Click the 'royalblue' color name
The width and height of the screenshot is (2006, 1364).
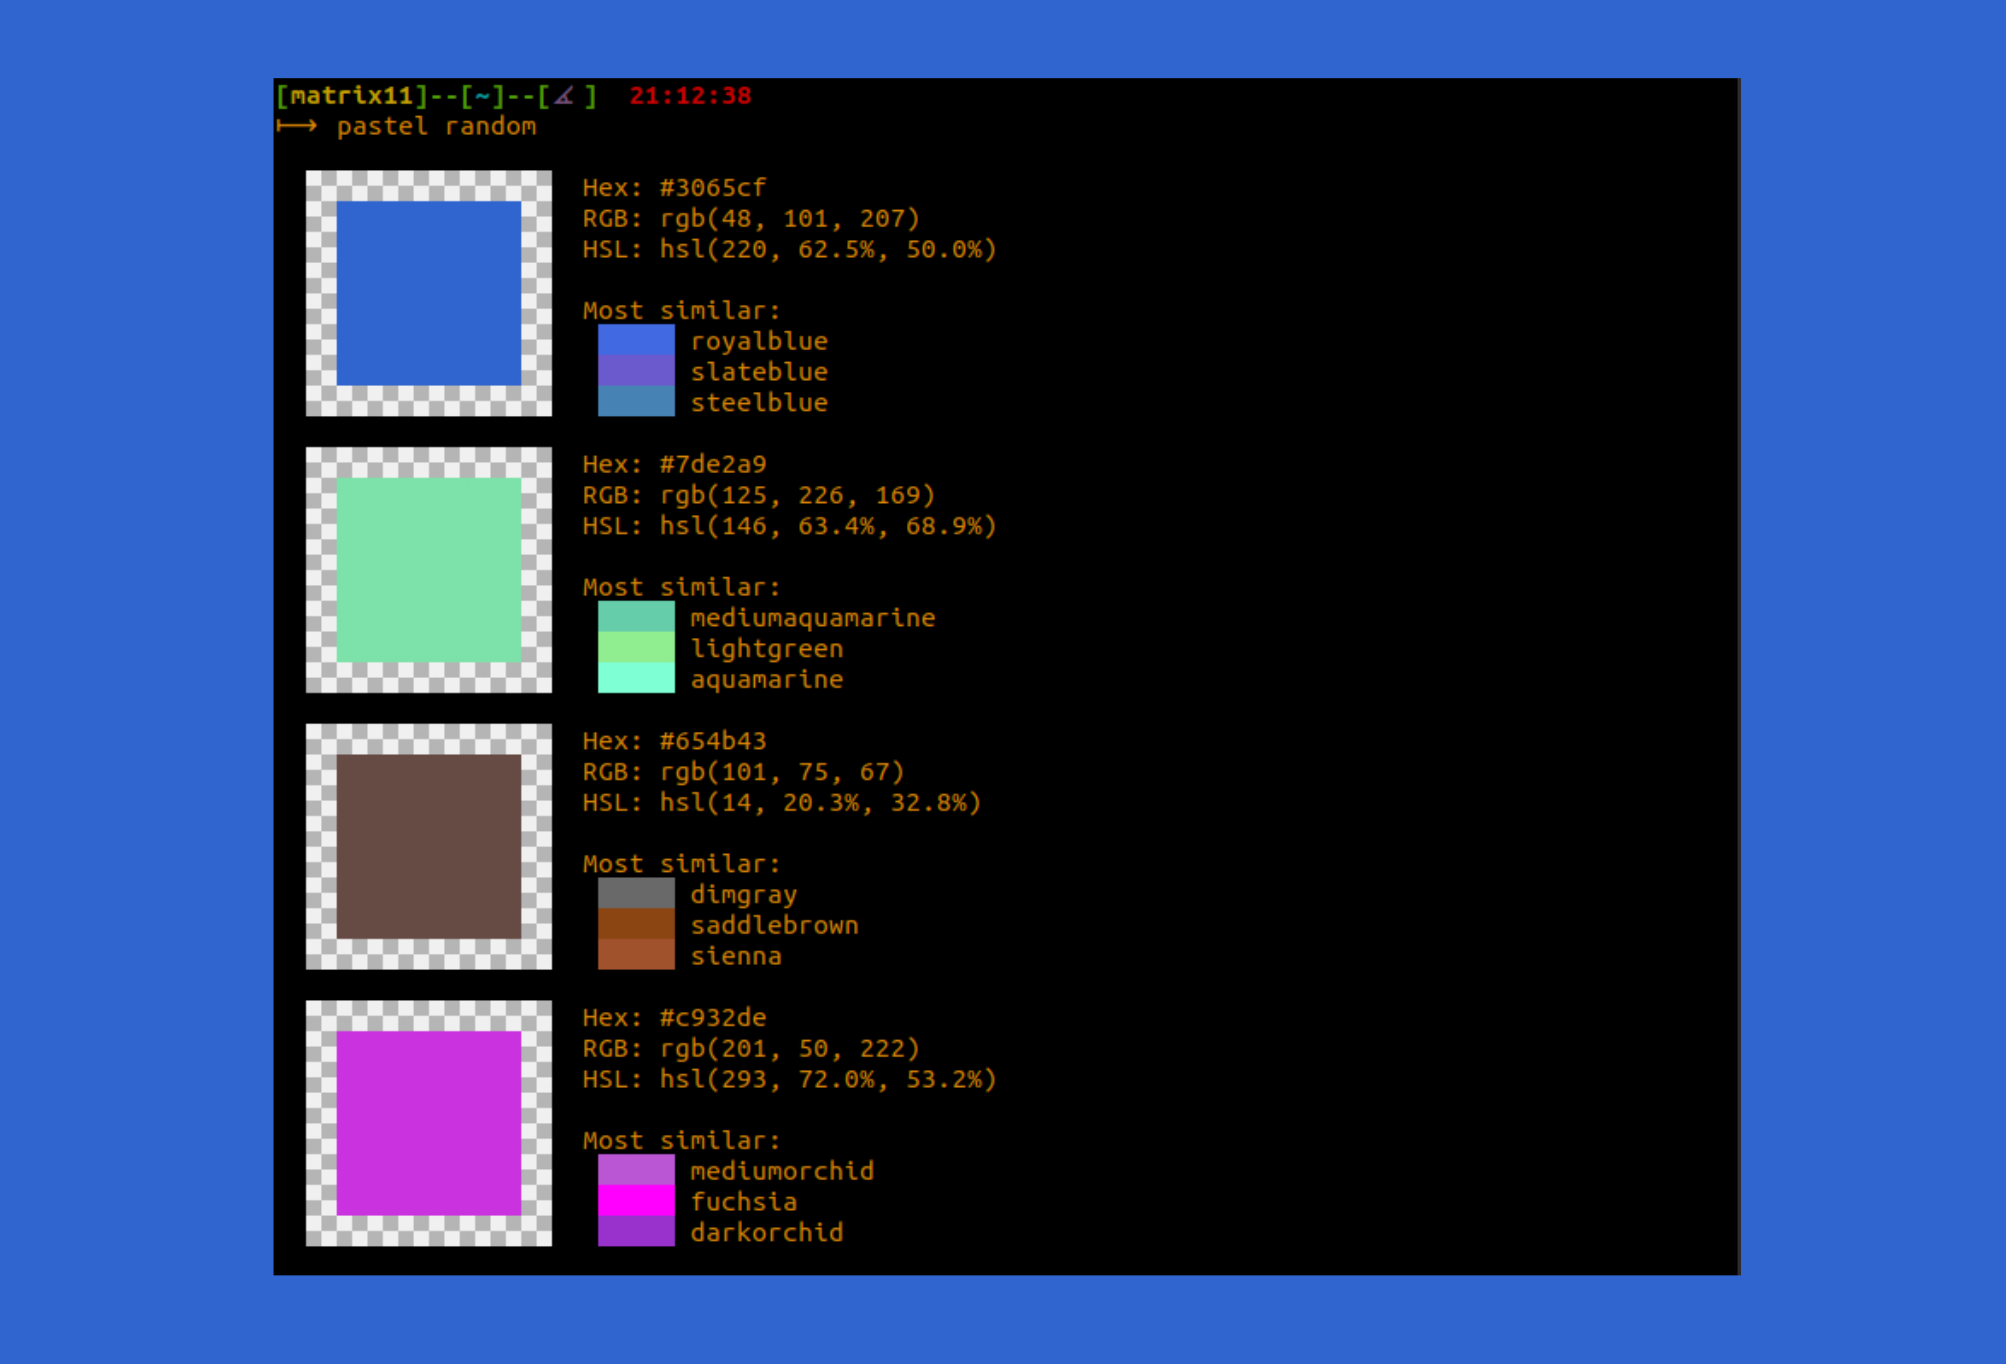pos(759,341)
